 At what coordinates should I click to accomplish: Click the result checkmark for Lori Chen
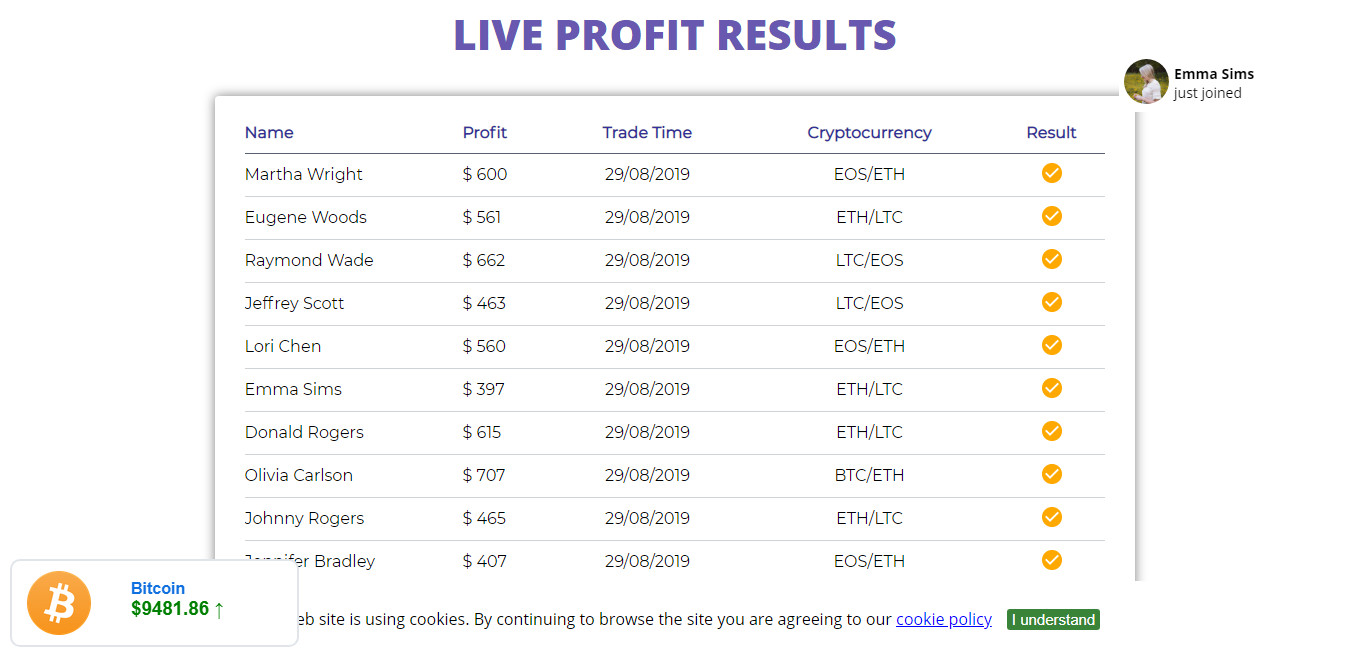1051,345
